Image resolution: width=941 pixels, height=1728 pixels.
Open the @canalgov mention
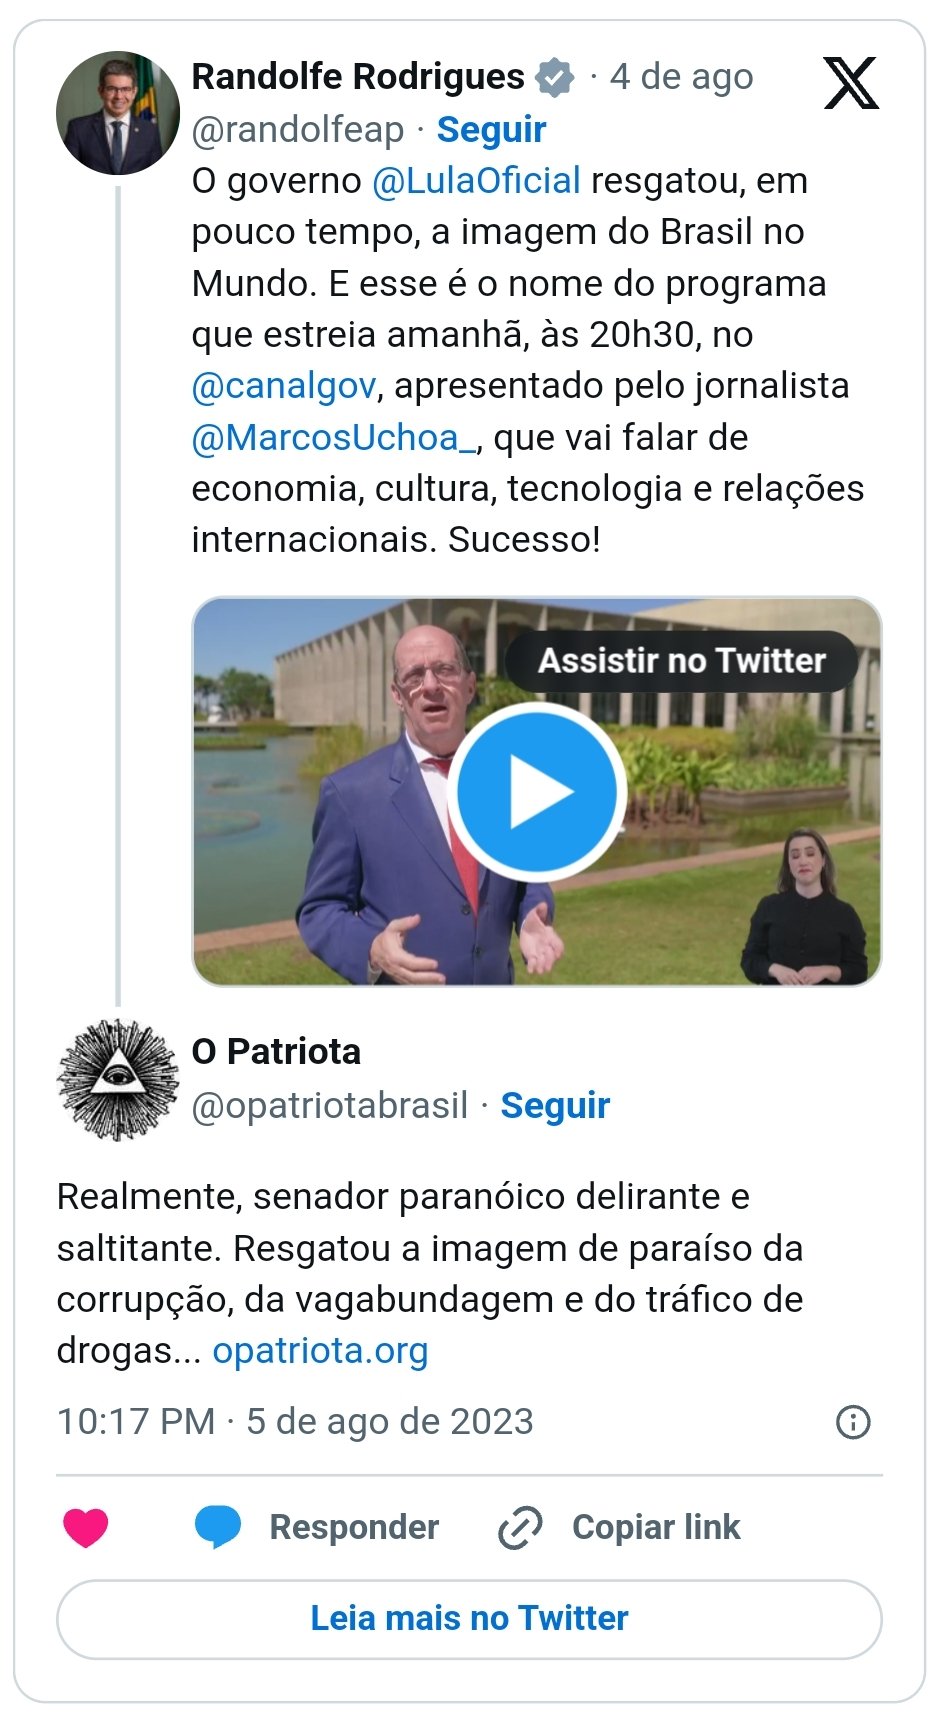tap(284, 386)
